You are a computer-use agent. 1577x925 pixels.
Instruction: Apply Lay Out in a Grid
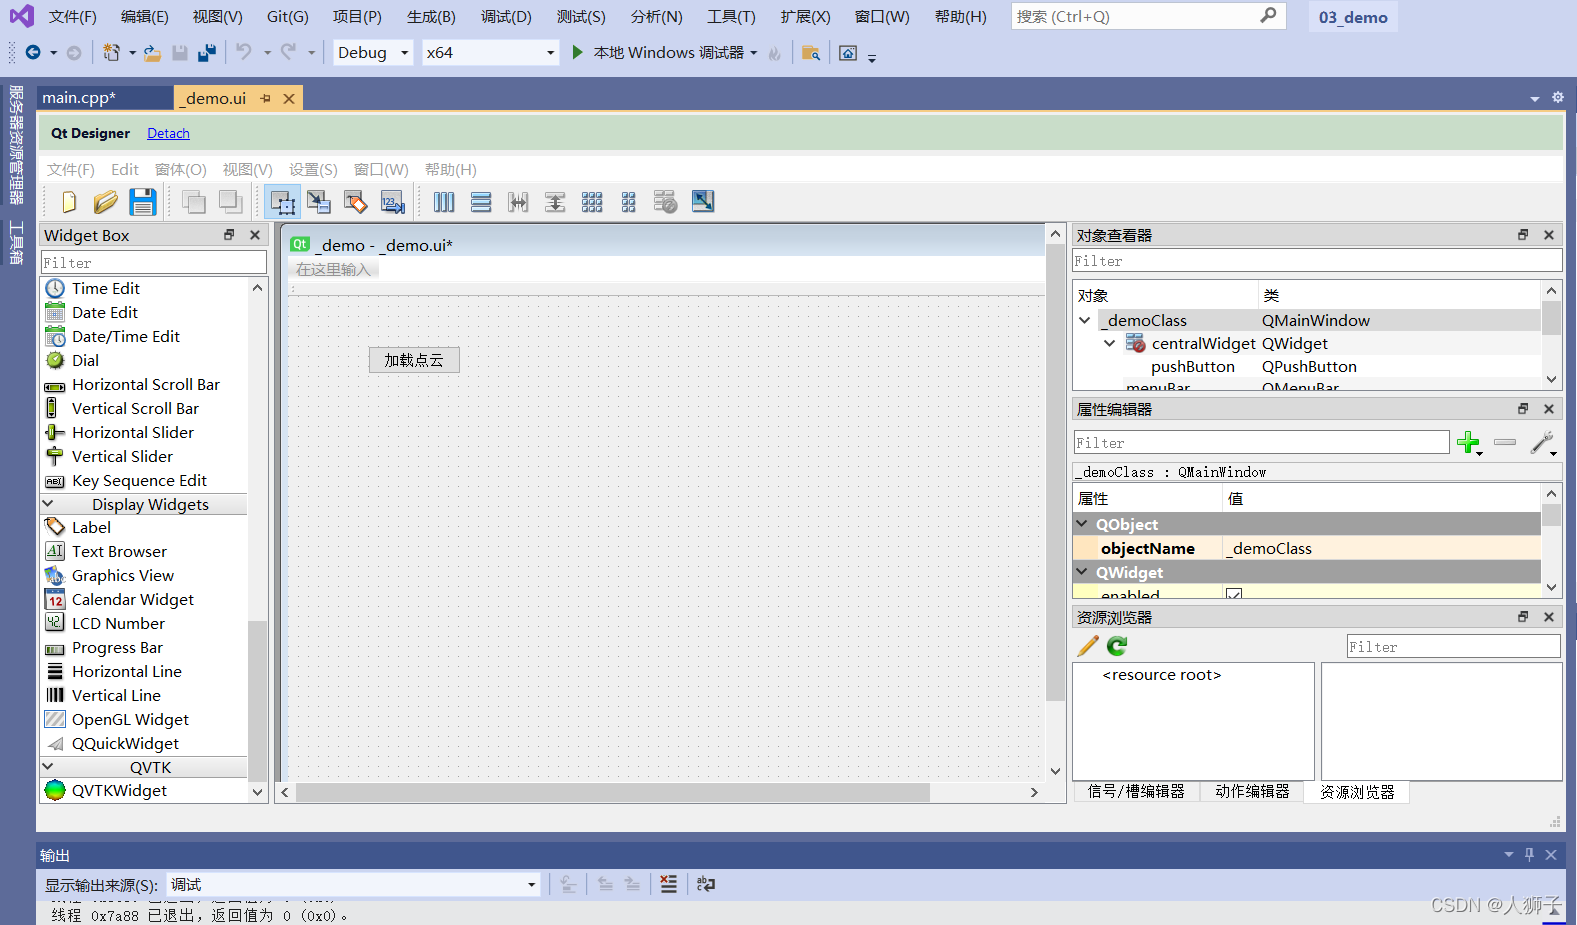pyautogui.click(x=592, y=203)
